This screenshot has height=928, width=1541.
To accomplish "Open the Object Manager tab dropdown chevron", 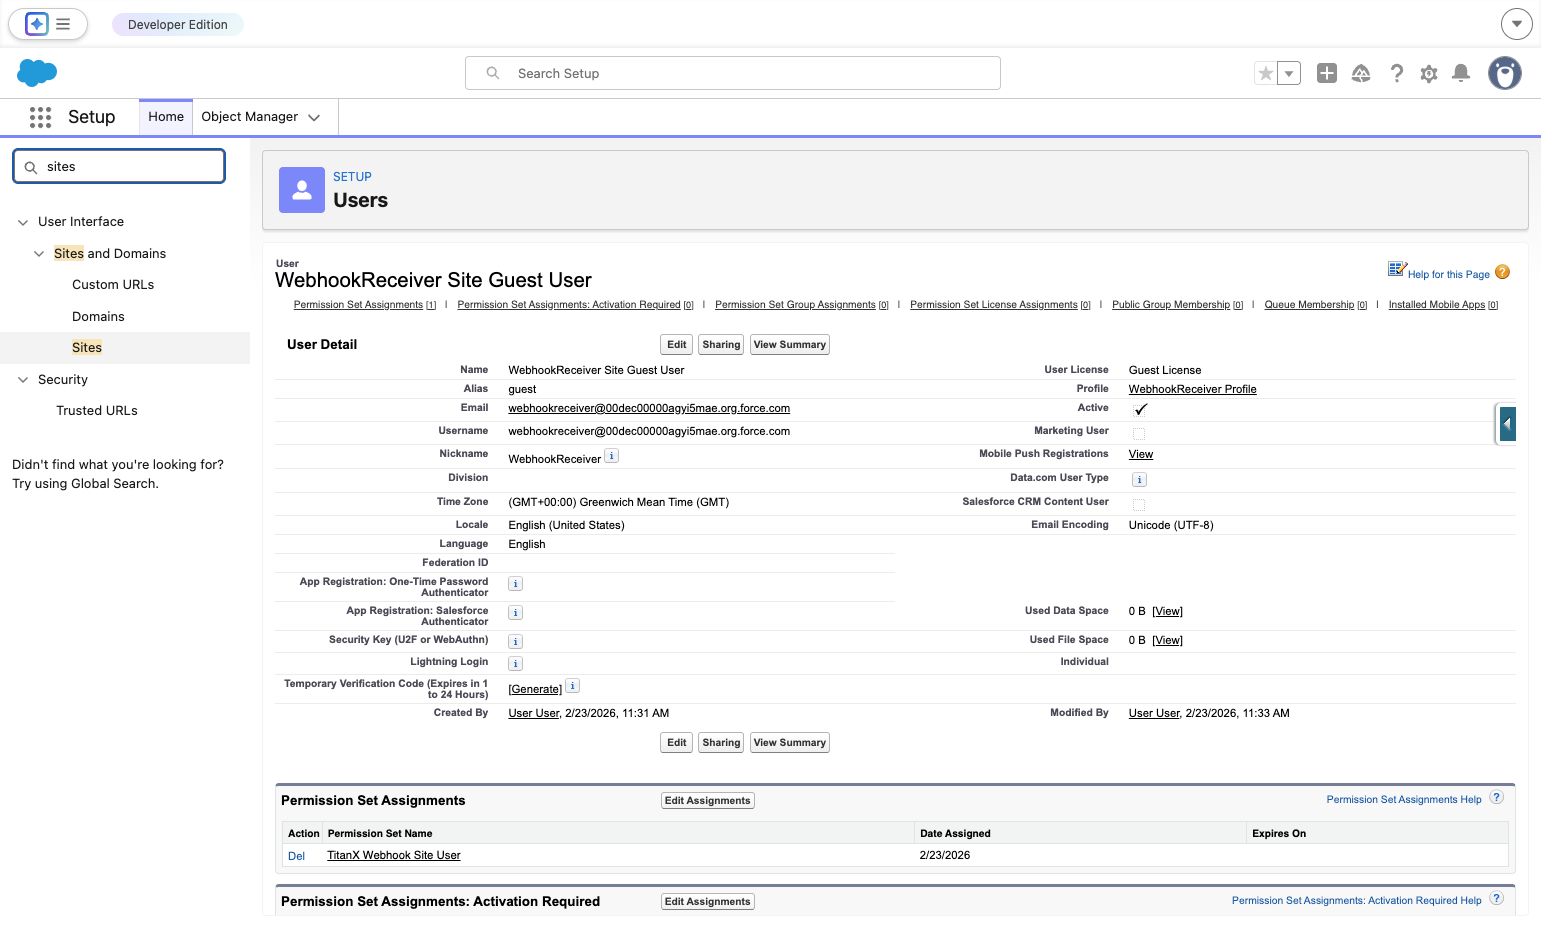I will 314,117.
